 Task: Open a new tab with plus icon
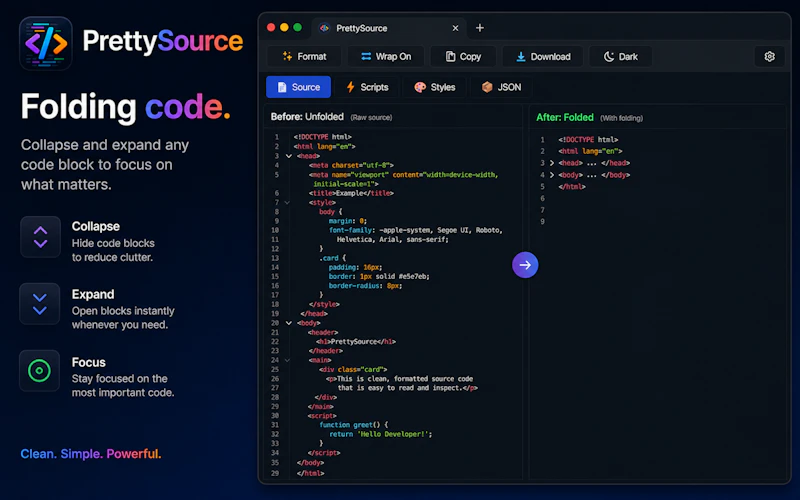[x=480, y=28]
